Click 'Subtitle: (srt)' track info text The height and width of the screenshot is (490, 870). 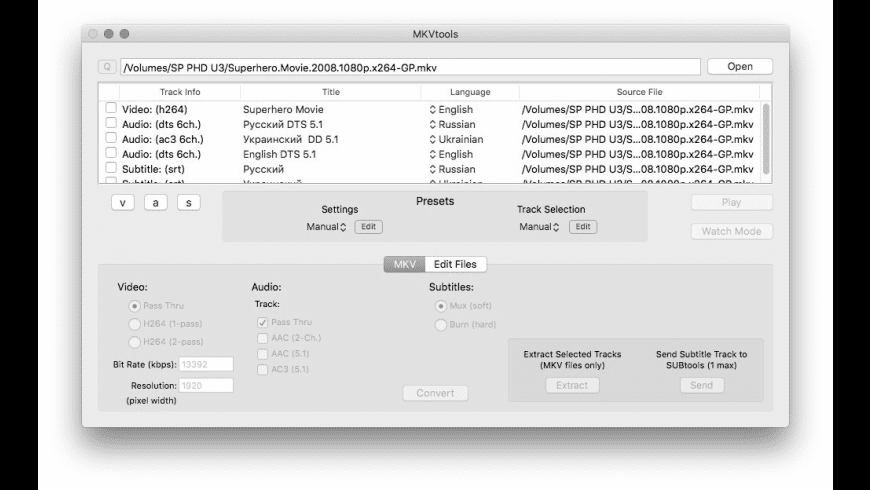pos(153,170)
